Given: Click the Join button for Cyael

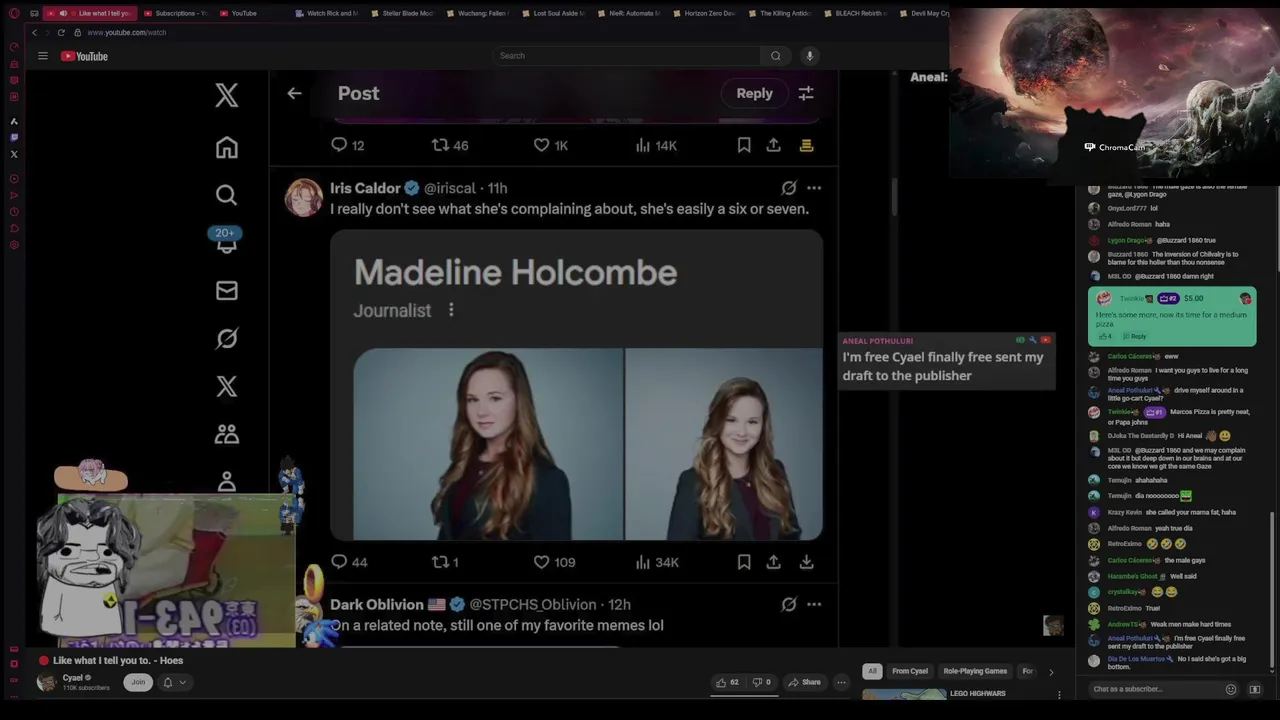Looking at the screenshot, I should click(x=138, y=682).
